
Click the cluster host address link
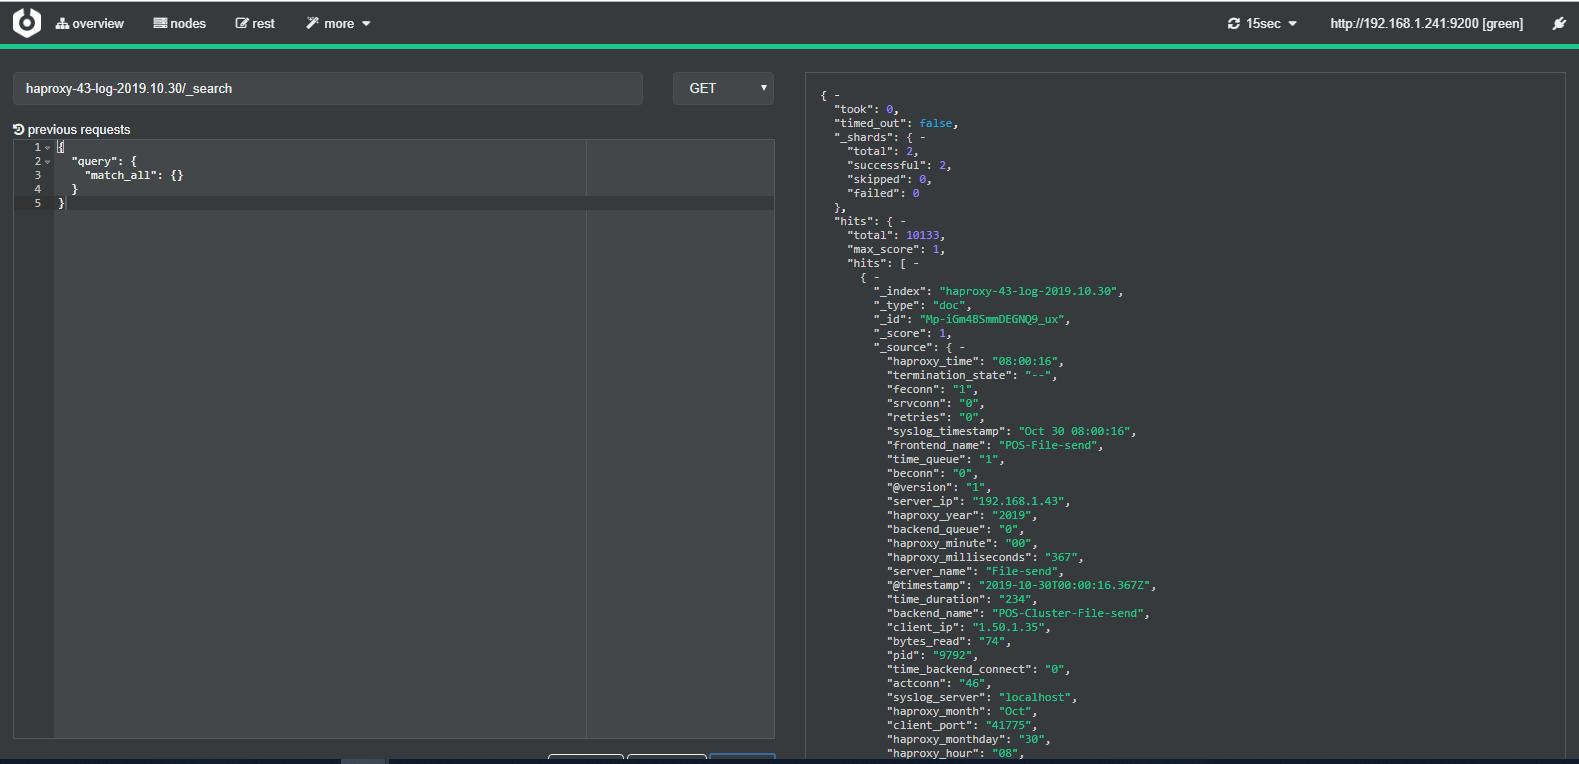click(x=1426, y=23)
